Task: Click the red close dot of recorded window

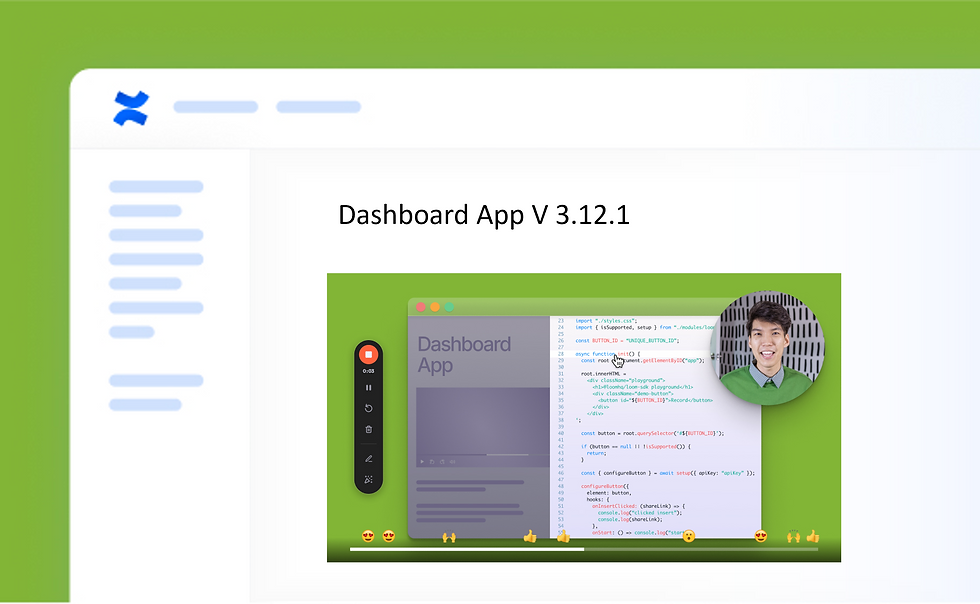Action: (x=421, y=307)
